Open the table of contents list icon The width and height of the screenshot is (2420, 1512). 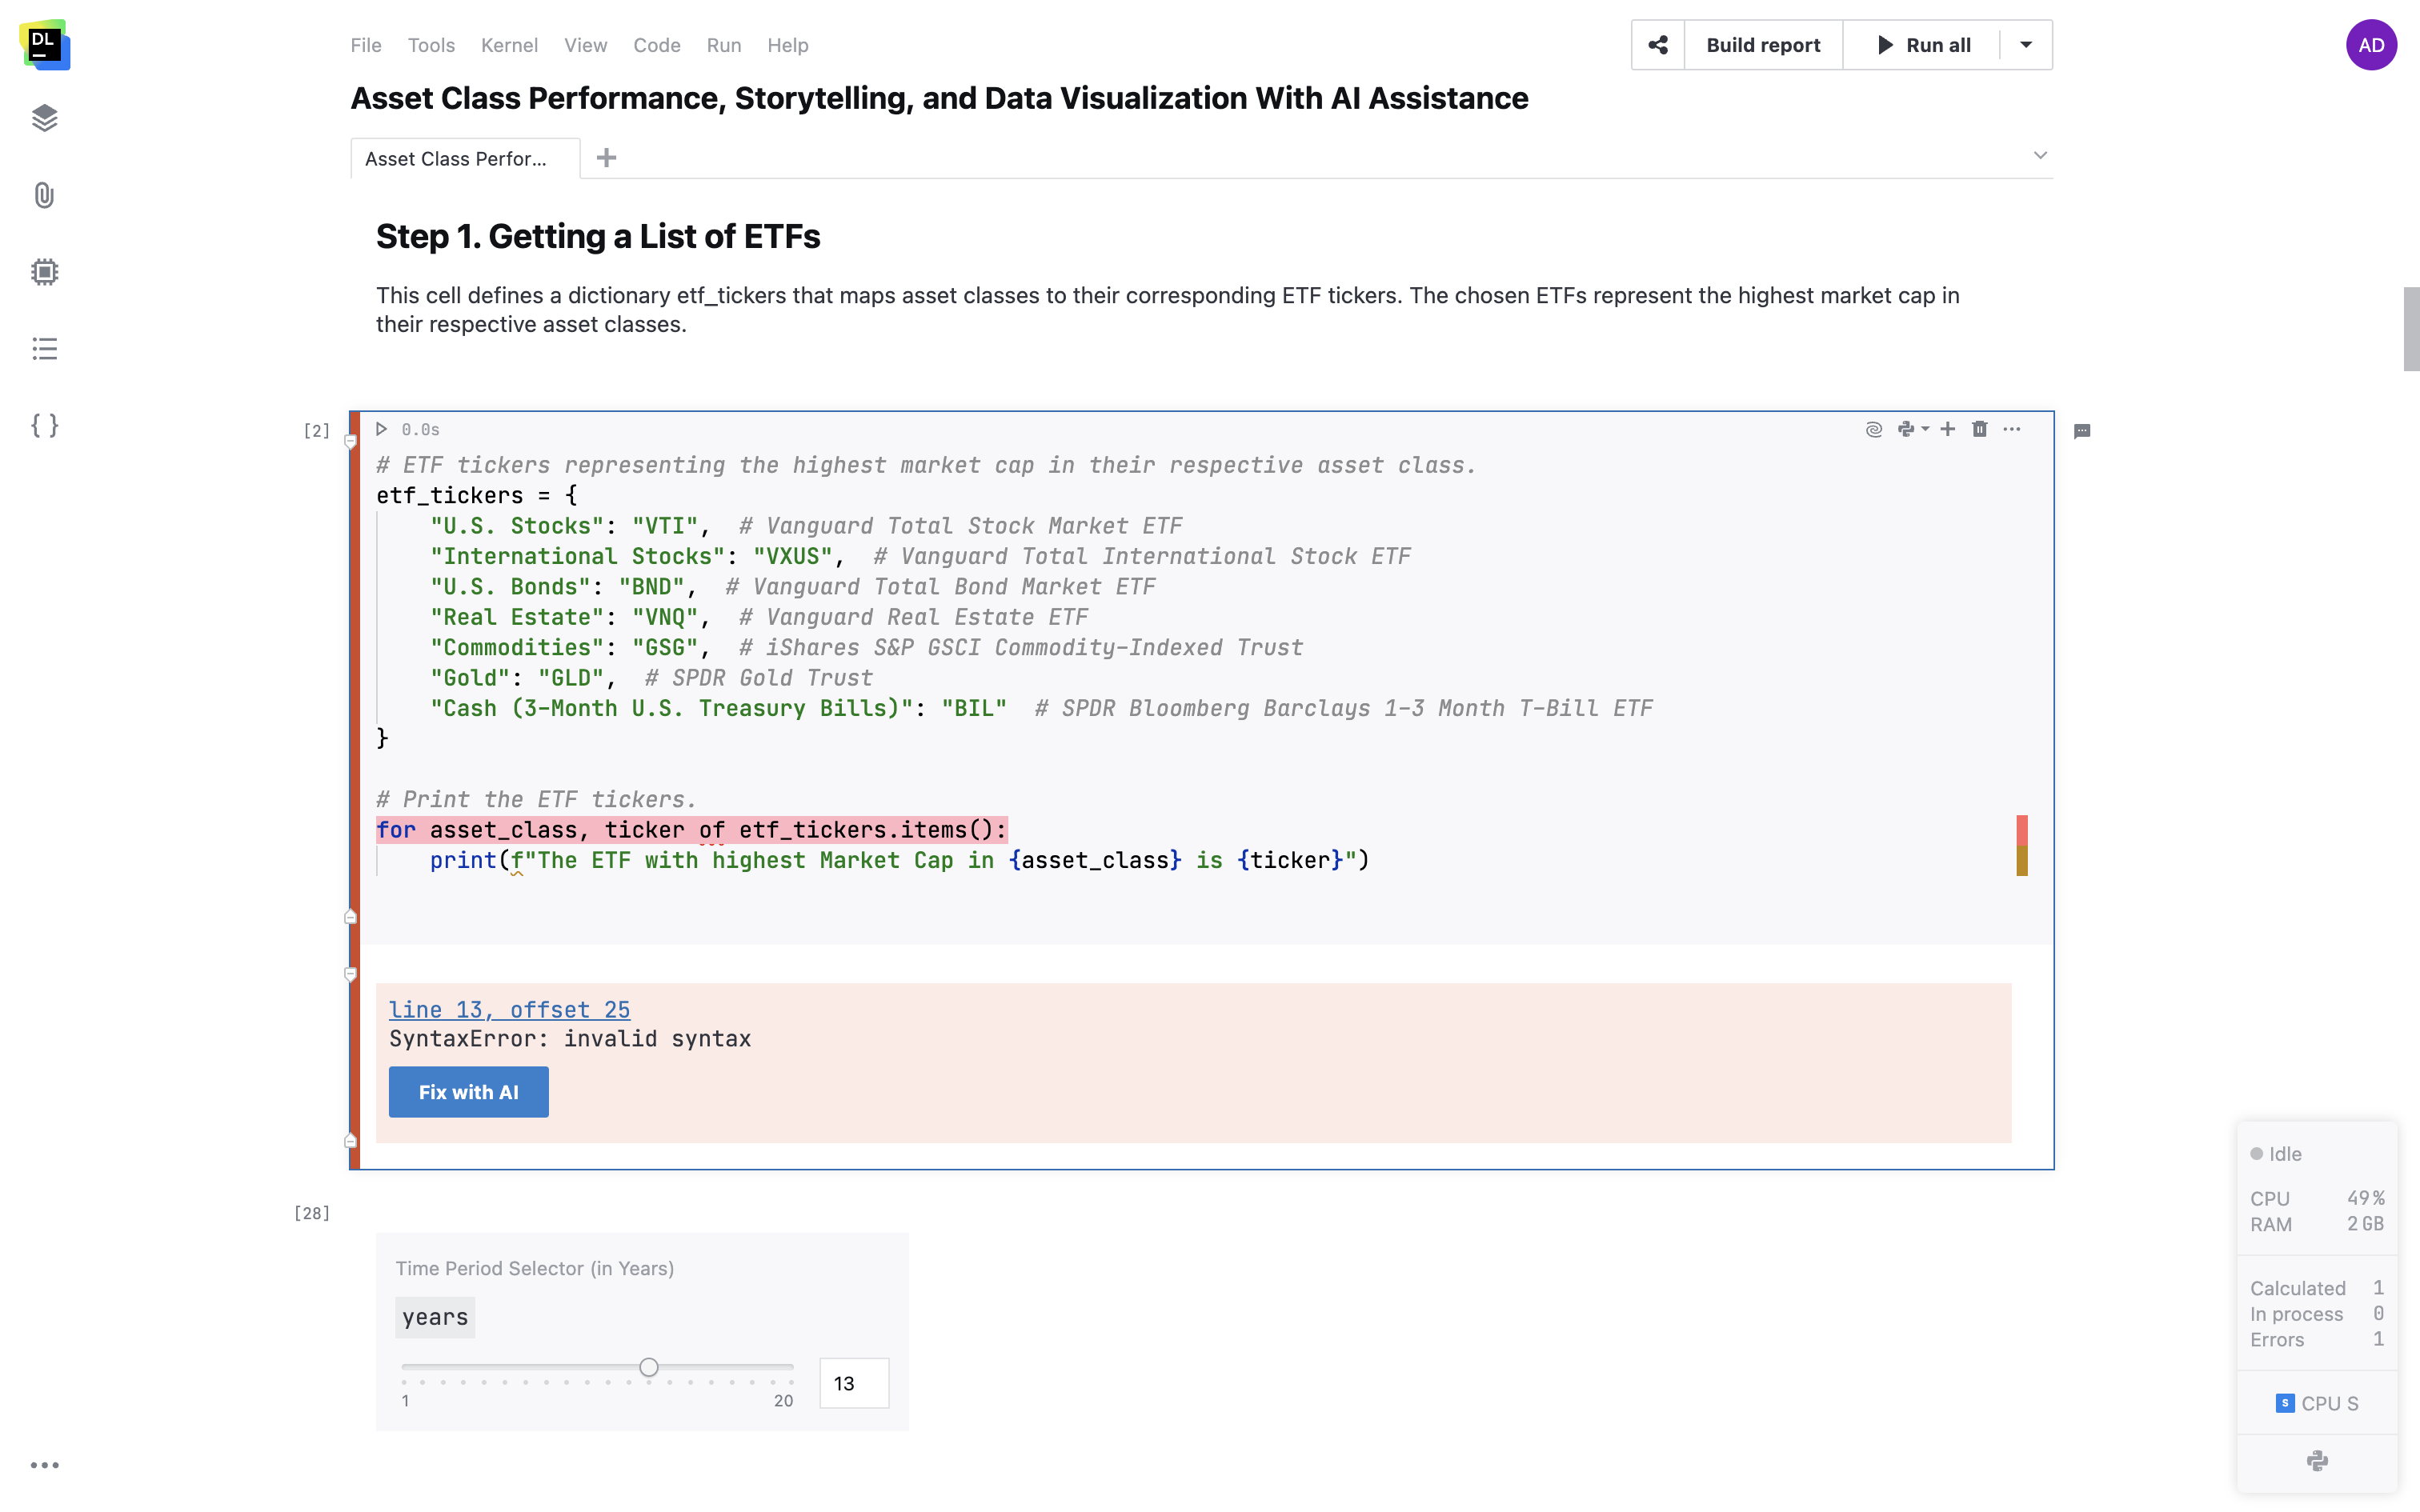[x=44, y=349]
